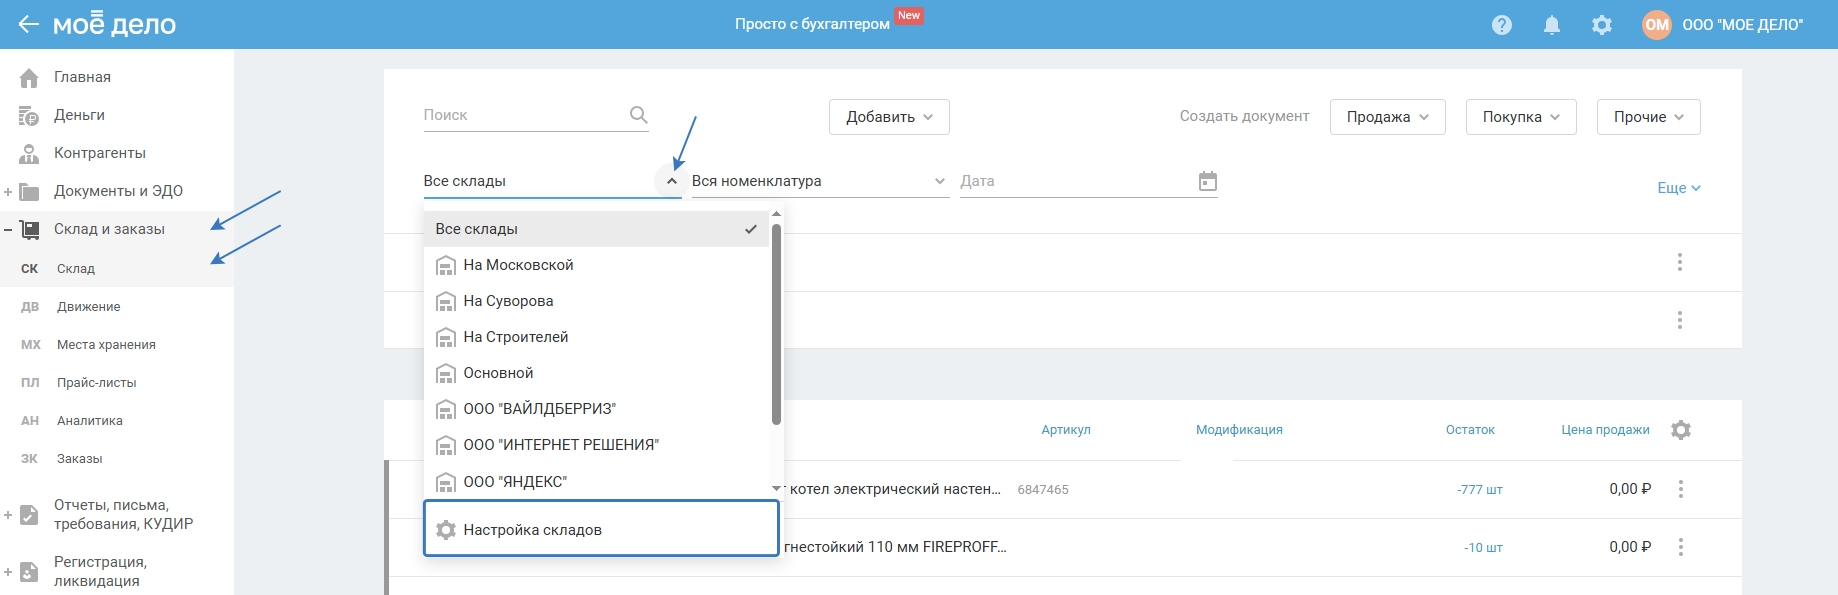This screenshot has width=1838, height=595.
Task: Expand Документы и ЭДО plus sign
Action: pos(8,191)
